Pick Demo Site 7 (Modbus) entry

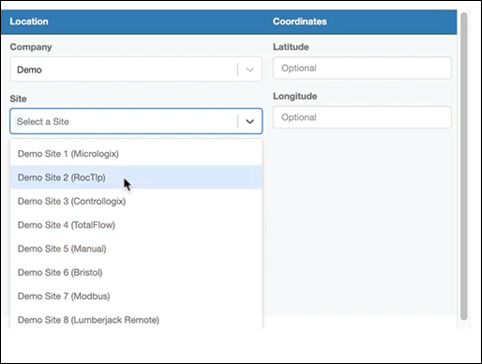136,296
